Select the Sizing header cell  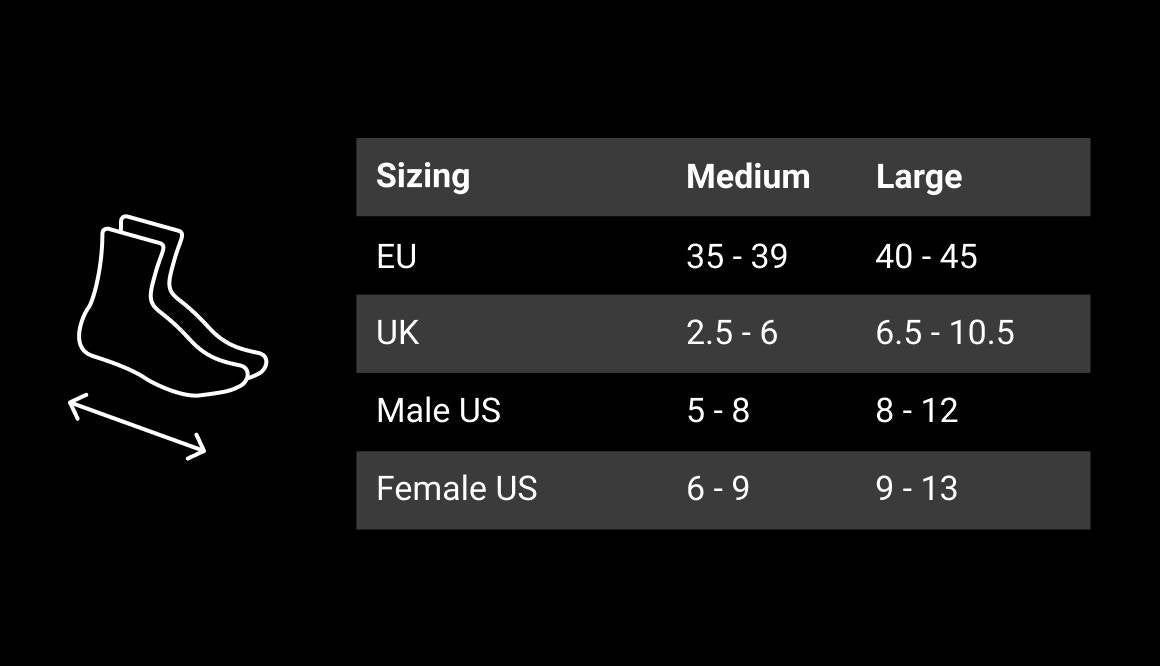[423, 177]
